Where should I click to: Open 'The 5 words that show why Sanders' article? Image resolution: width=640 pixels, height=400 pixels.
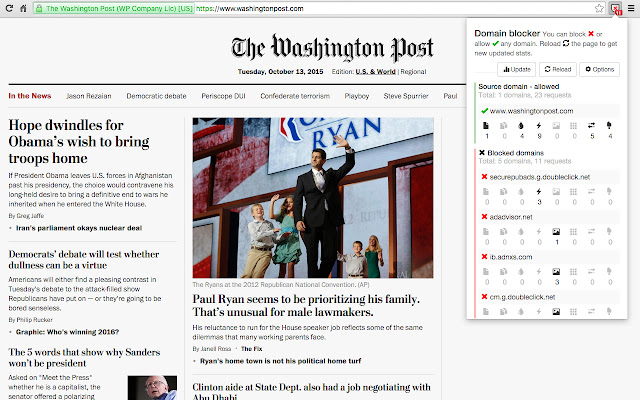(84, 358)
